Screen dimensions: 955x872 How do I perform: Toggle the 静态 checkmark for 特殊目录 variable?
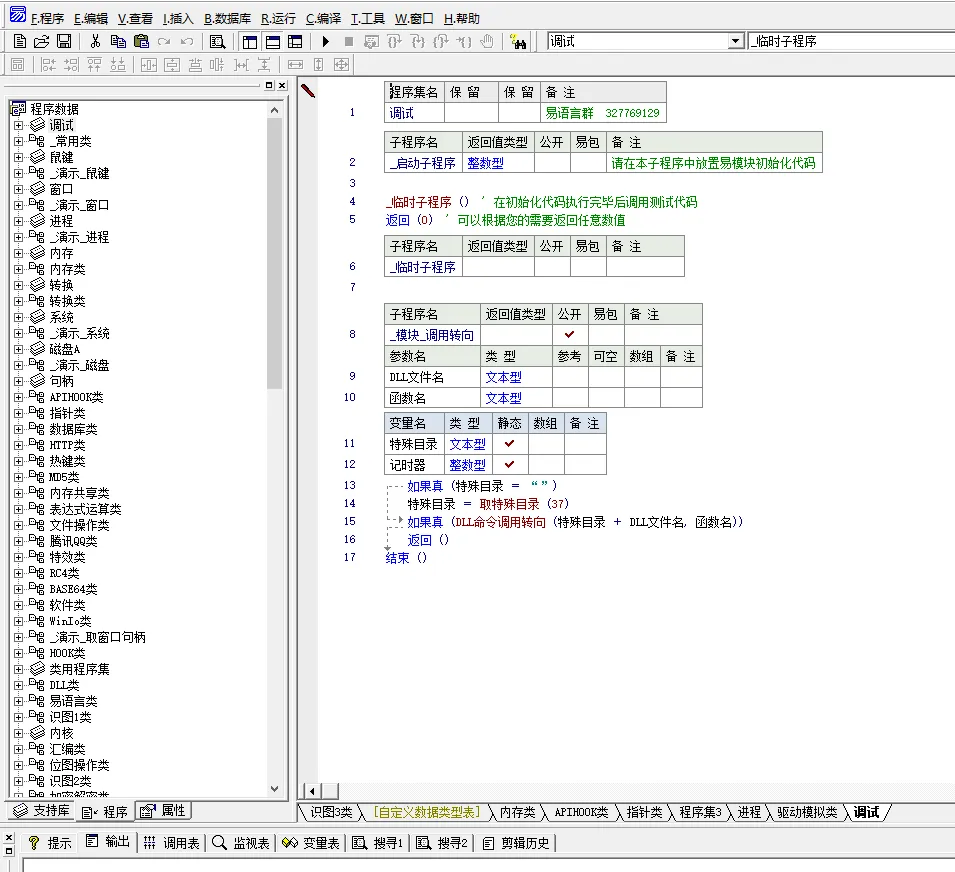click(510, 444)
